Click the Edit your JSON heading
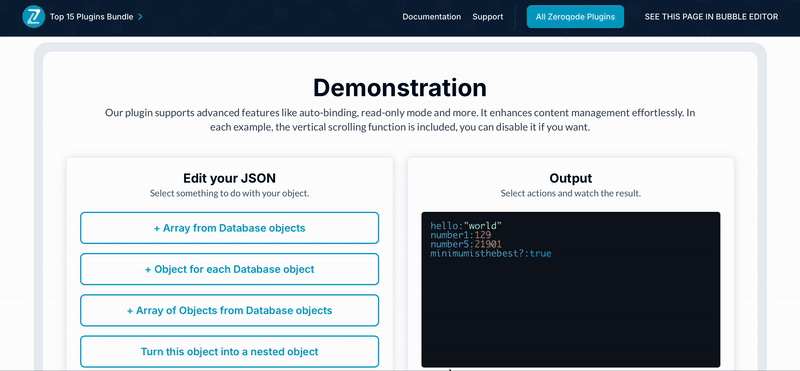800x371 pixels. [x=230, y=178]
